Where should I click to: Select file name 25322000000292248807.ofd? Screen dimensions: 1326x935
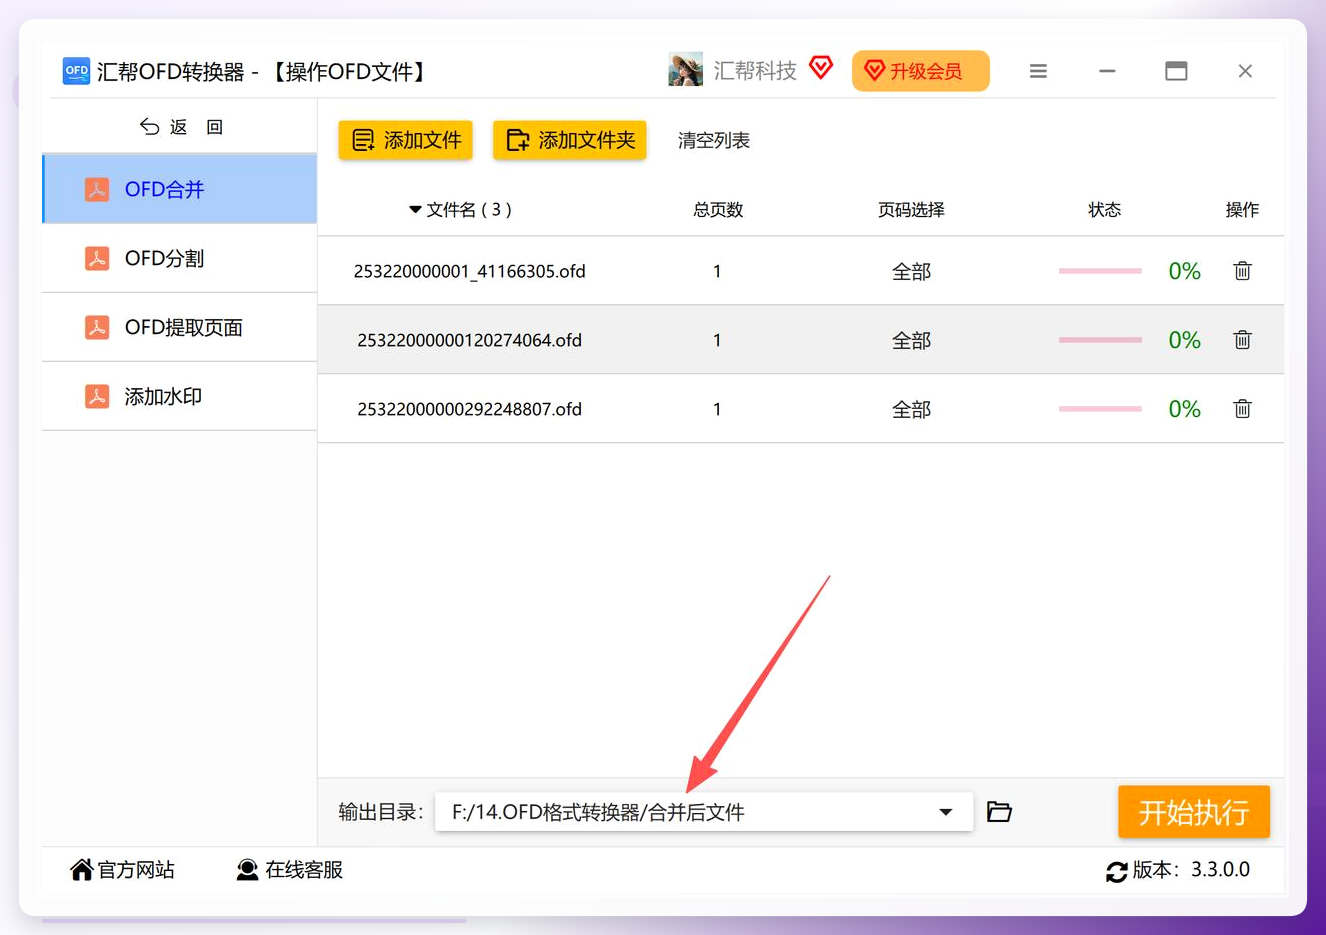click(469, 409)
